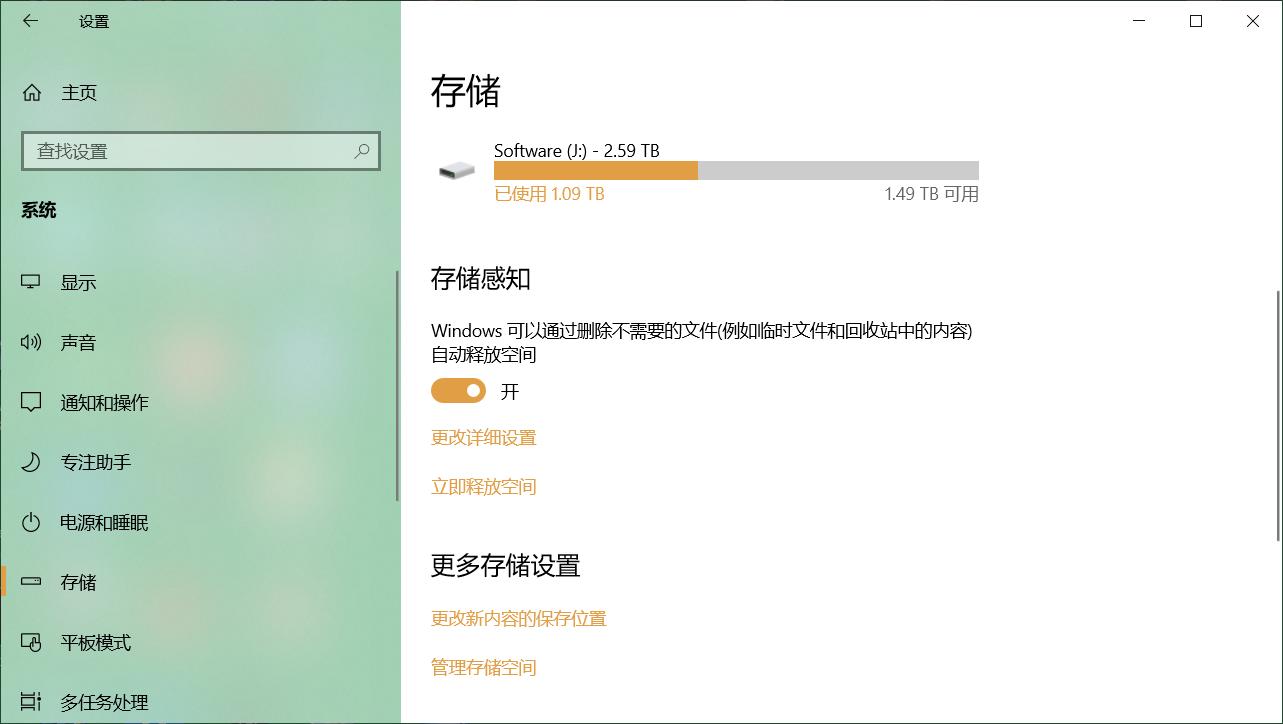1283x724 pixels.
Task: Open 更改新内容的保存位置
Action: tap(518, 619)
